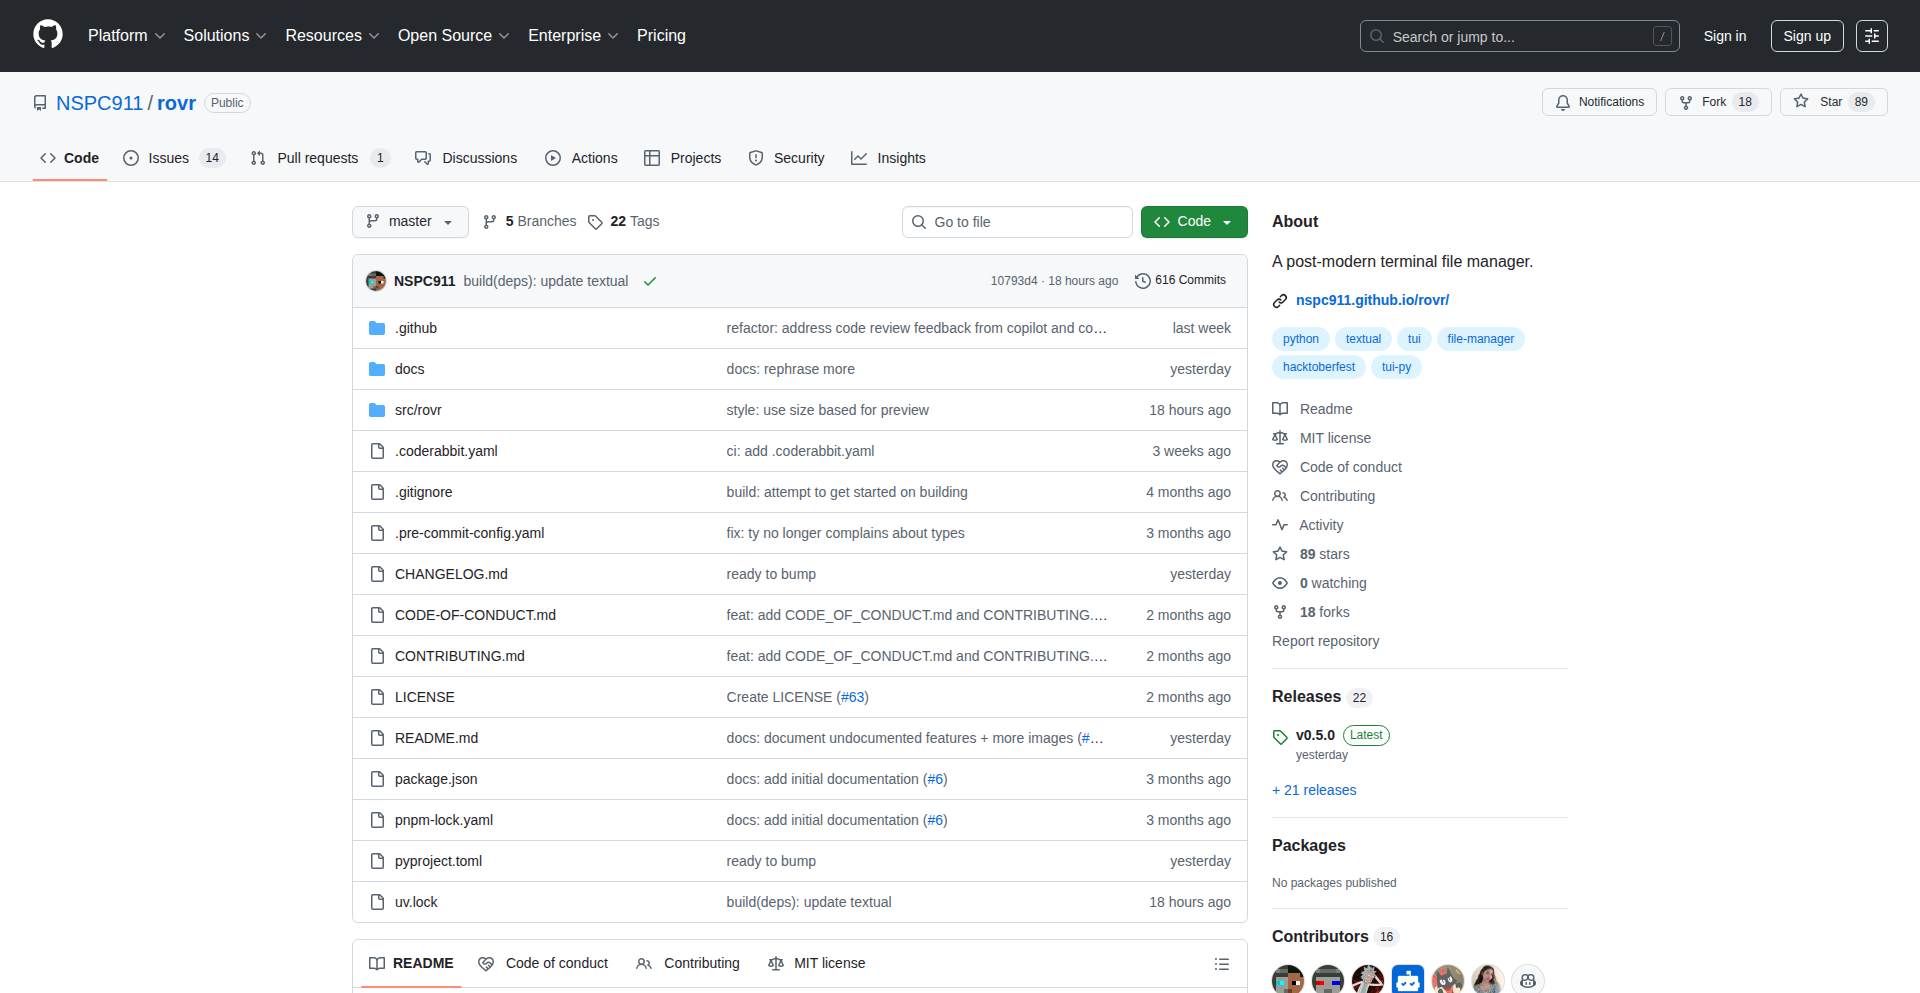Click the commit history clock icon
Viewport: 1920px width, 993px height.
1142,281
